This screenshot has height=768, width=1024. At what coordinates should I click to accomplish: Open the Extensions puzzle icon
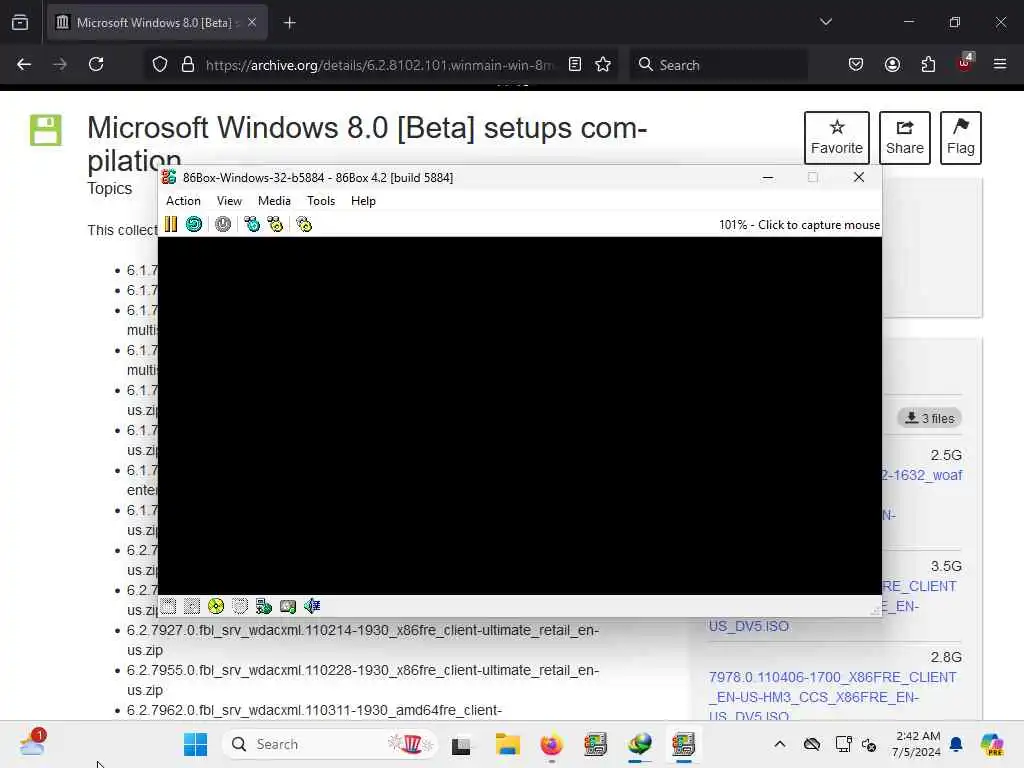click(x=928, y=64)
